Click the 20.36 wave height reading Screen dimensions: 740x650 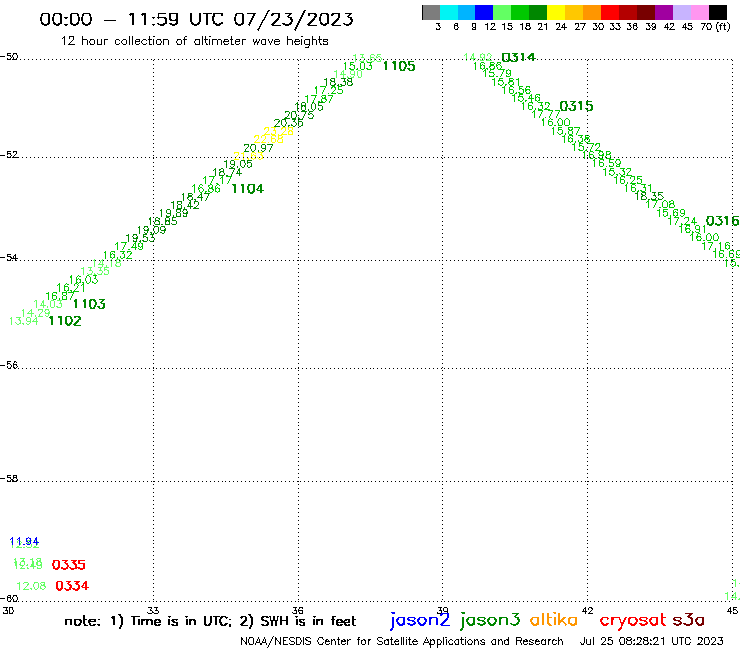tap(288, 123)
